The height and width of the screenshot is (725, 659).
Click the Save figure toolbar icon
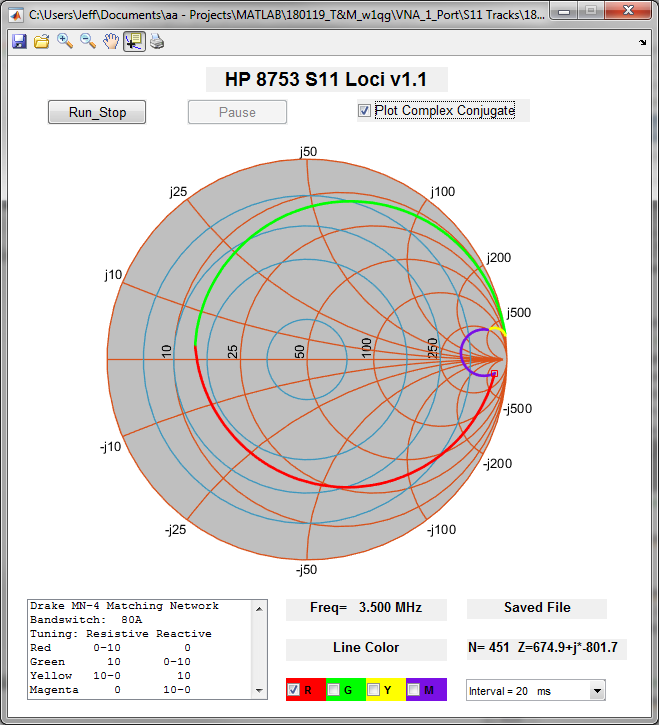[x=19, y=42]
